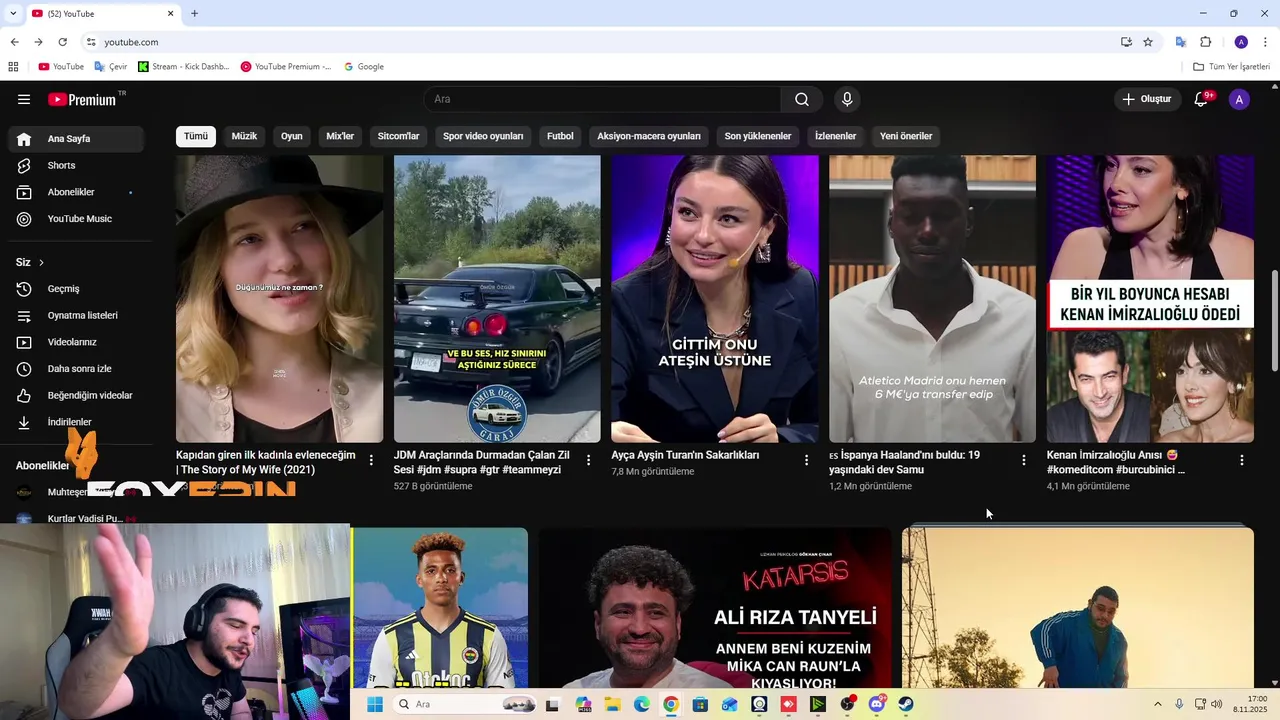Open Tüm Yer İşaretleri bookmarks folder
Image resolution: width=1280 pixels, height=720 pixels.
pos(1231,67)
